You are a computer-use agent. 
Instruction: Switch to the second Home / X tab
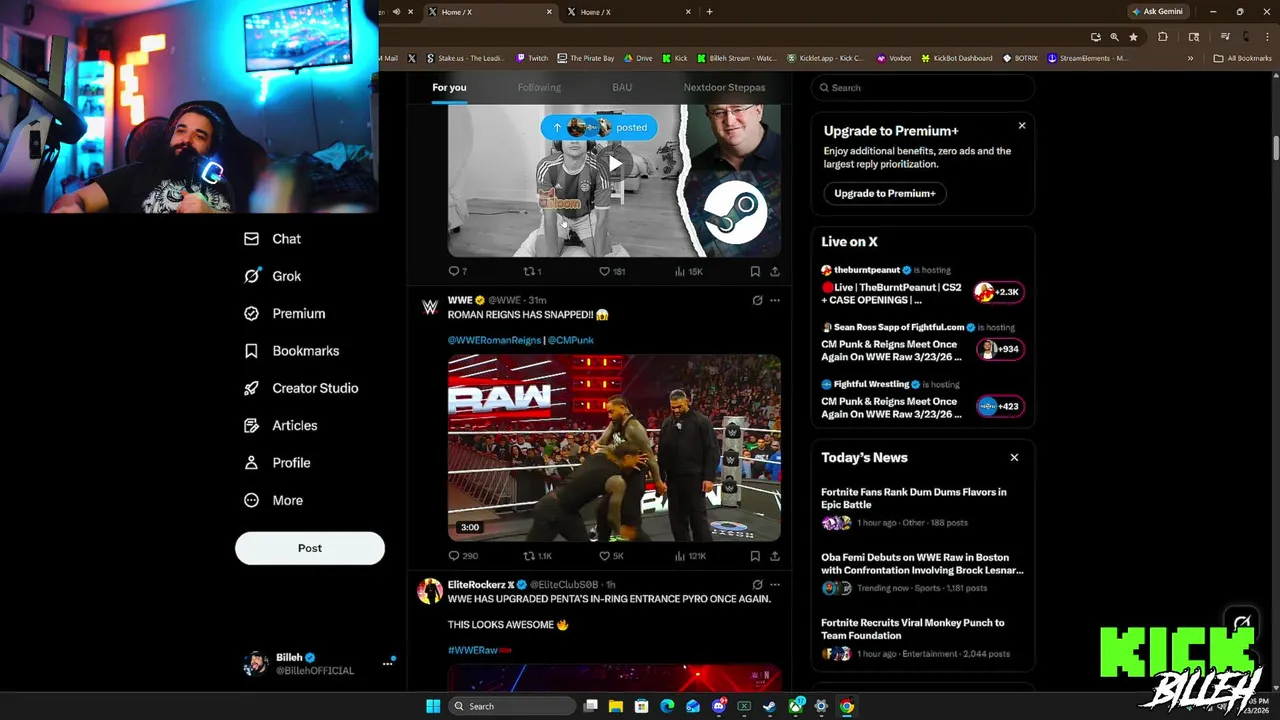coord(627,12)
